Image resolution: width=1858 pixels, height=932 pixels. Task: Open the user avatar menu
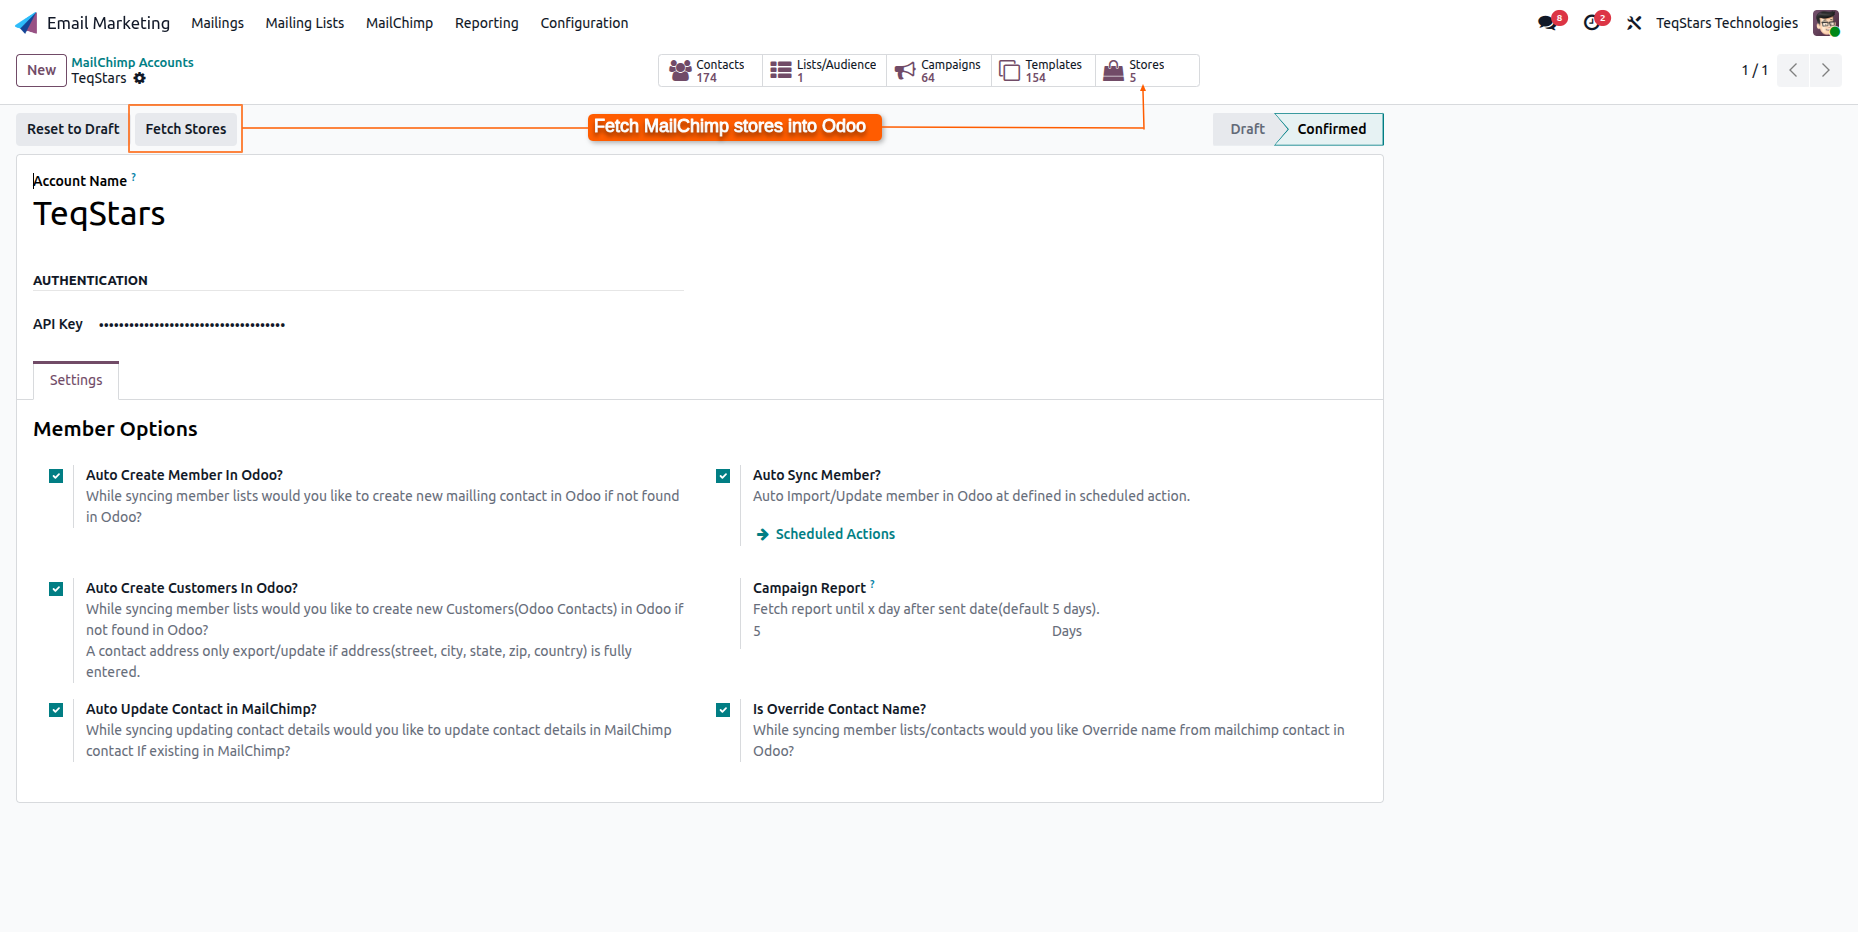tap(1826, 23)
